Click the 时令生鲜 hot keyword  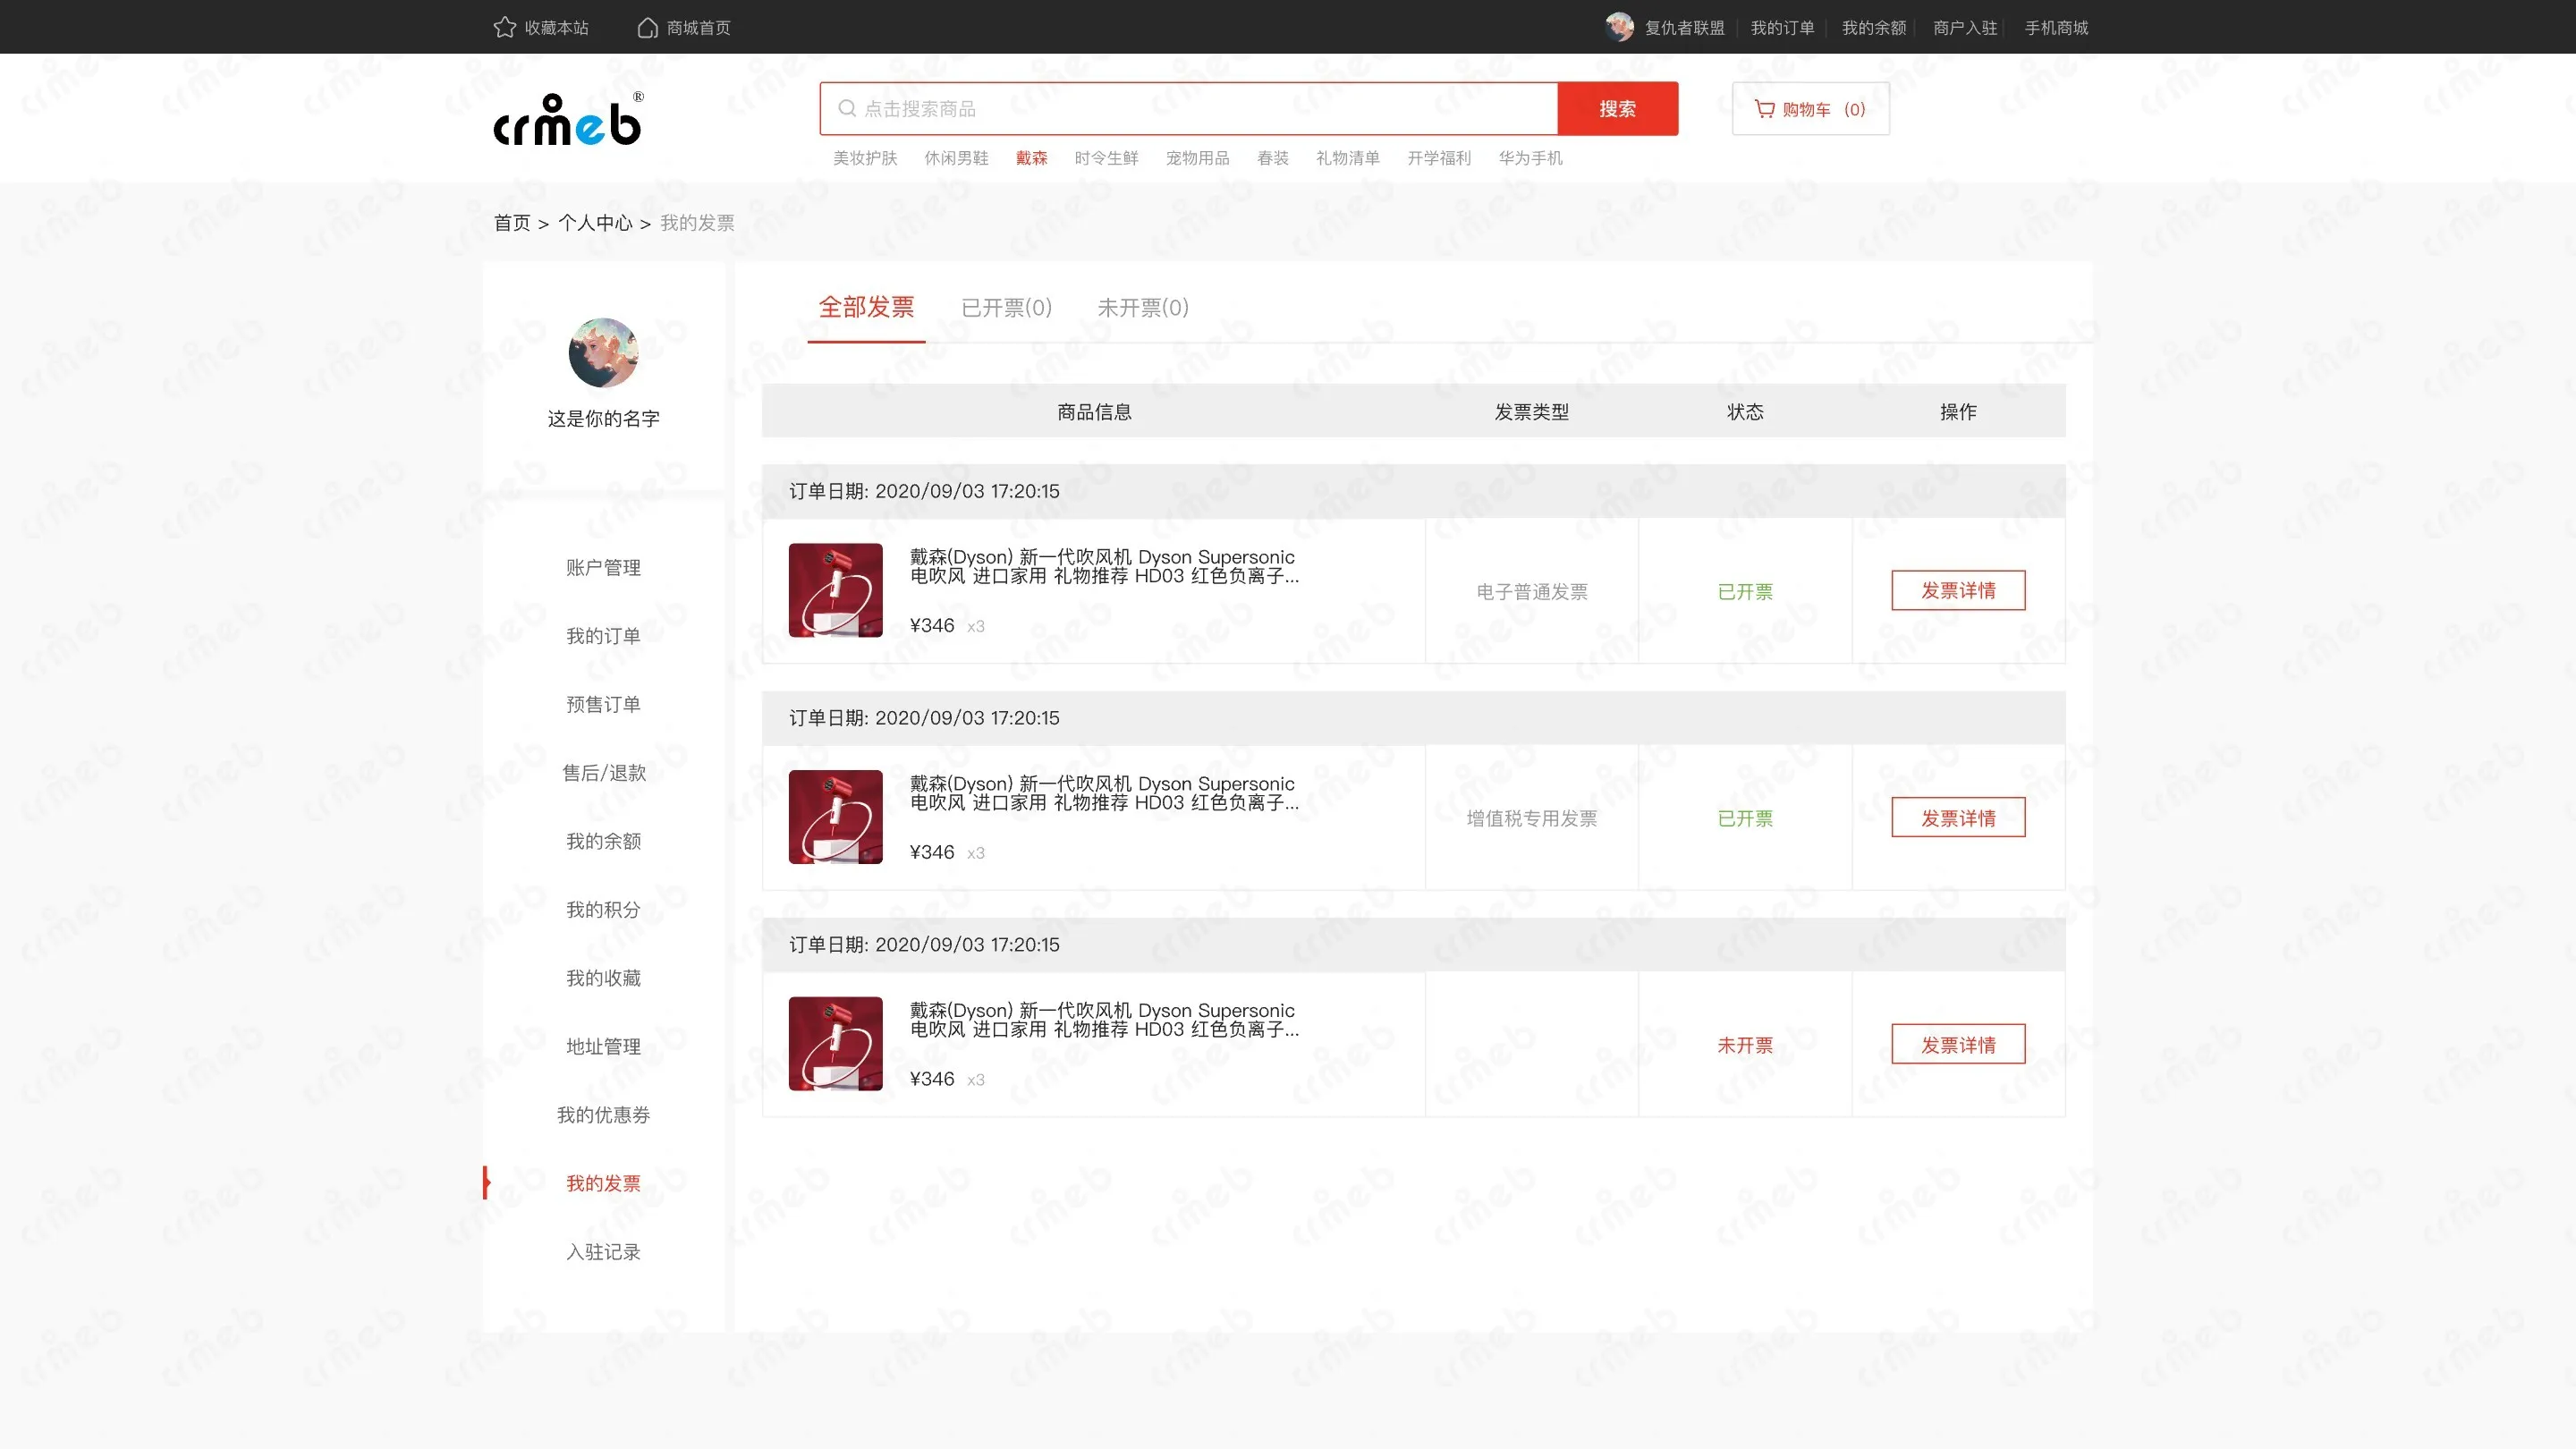pos(1107,158)
